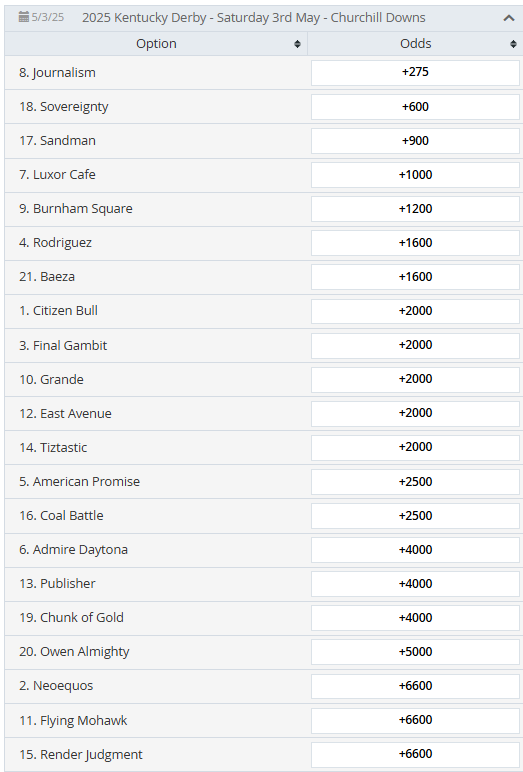The image size is (523, 772).
Task: Pick Sovereignty at +600
Action: [x=415, y=106]
